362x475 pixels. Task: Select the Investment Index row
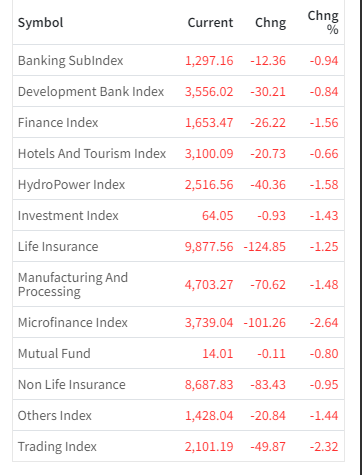coord(178,215)
